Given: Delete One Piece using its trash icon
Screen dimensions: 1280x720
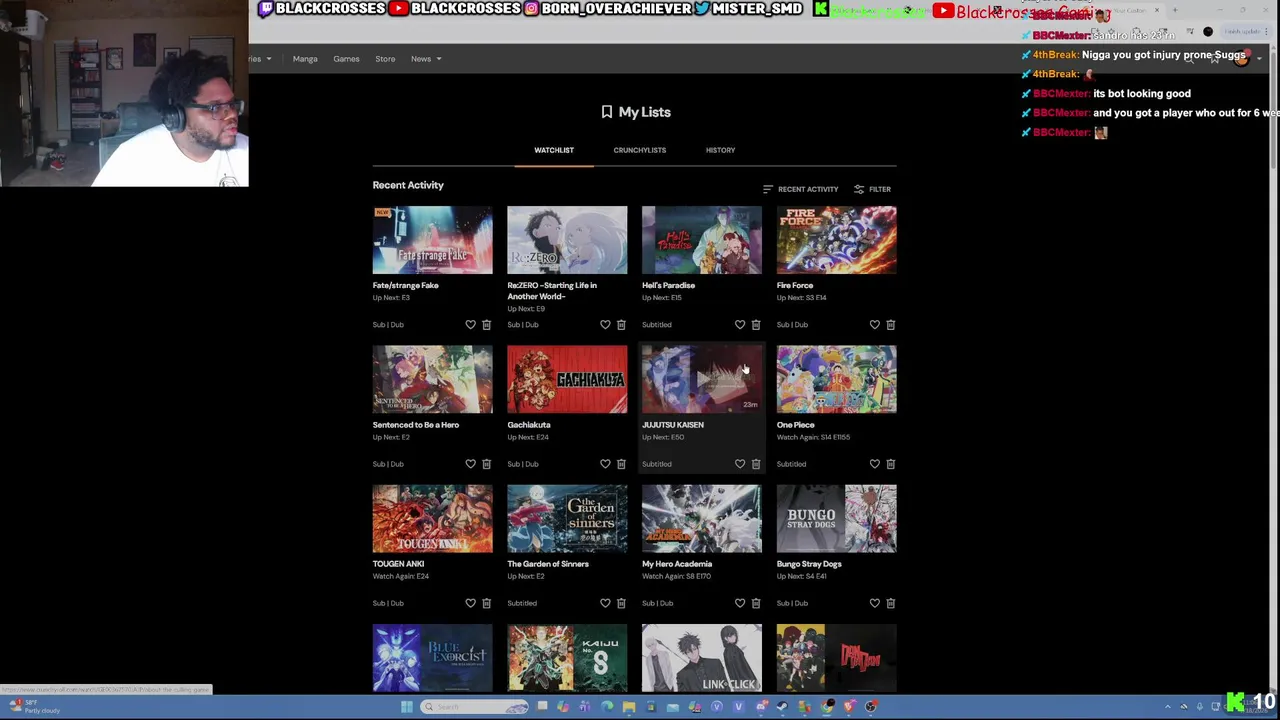Looking at the screenshot, I should pyautogui.click(x=891, y=464).
